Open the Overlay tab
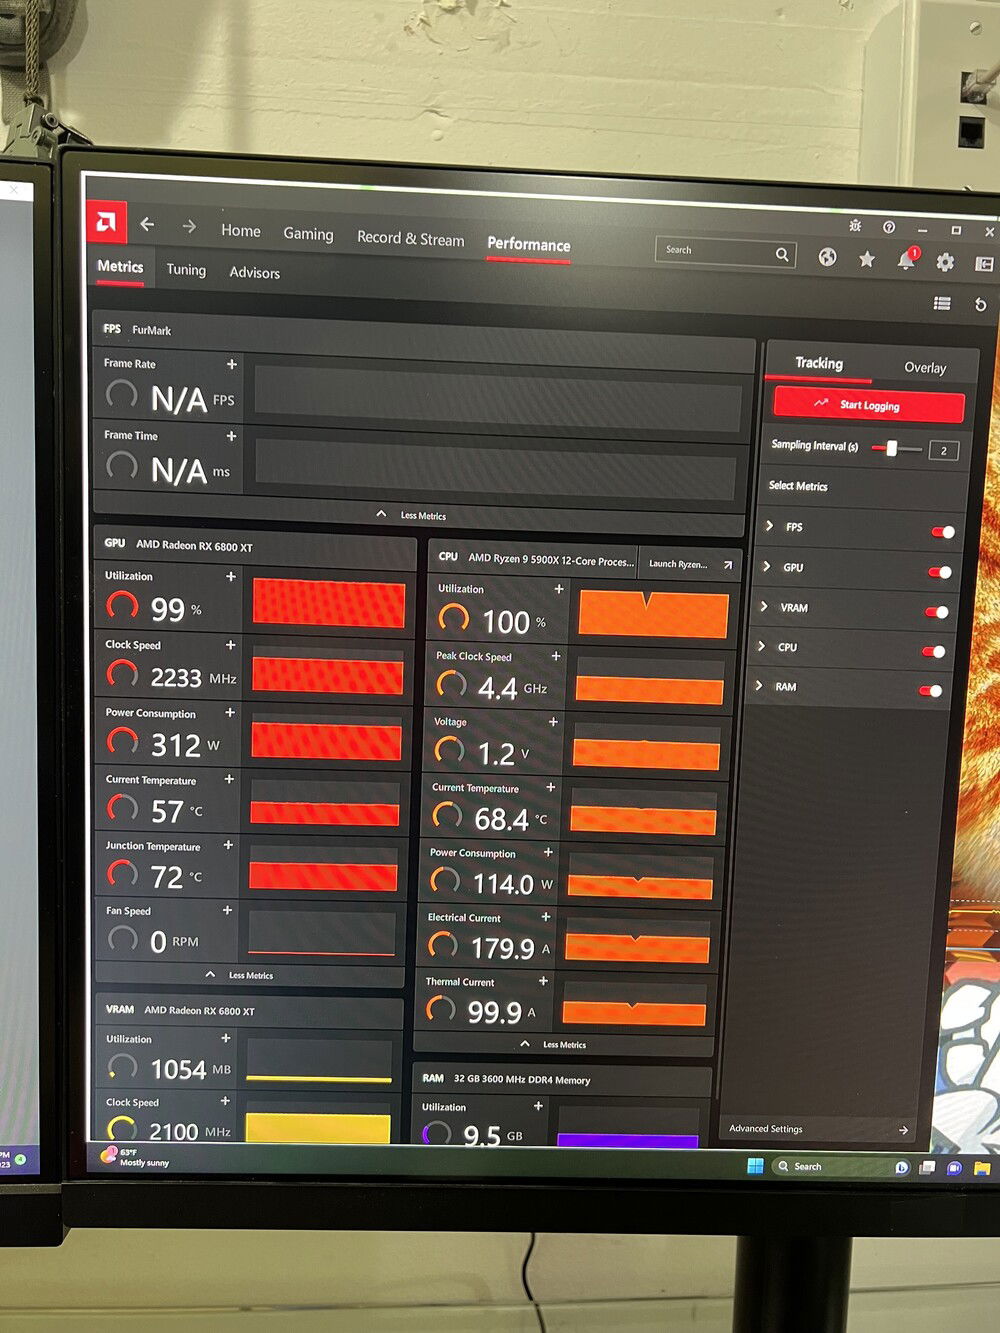The height and width of the screenshot is (1333, 1000). (x=924, y=368)
